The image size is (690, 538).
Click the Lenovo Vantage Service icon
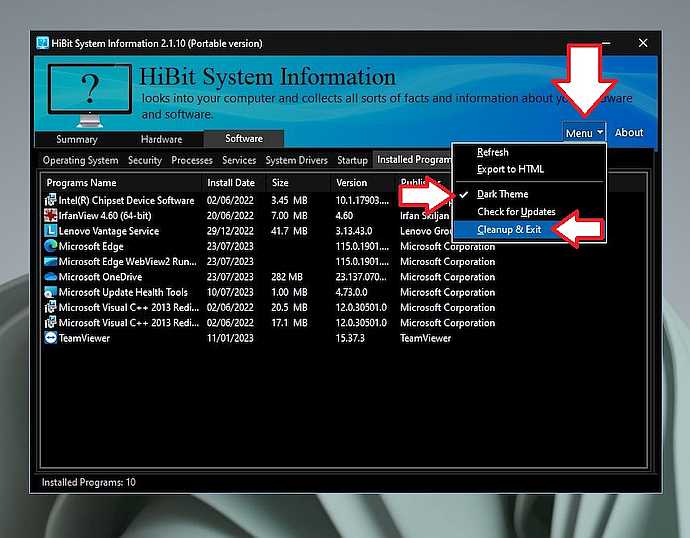coord(50,231)
